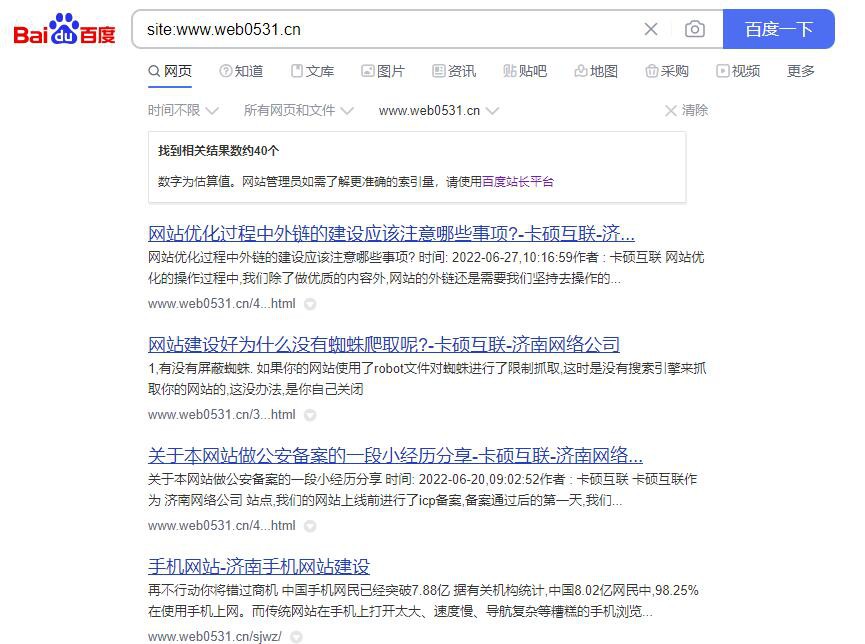Open the 手机网站-济南手机网站建设 result

tap(259, 567)
